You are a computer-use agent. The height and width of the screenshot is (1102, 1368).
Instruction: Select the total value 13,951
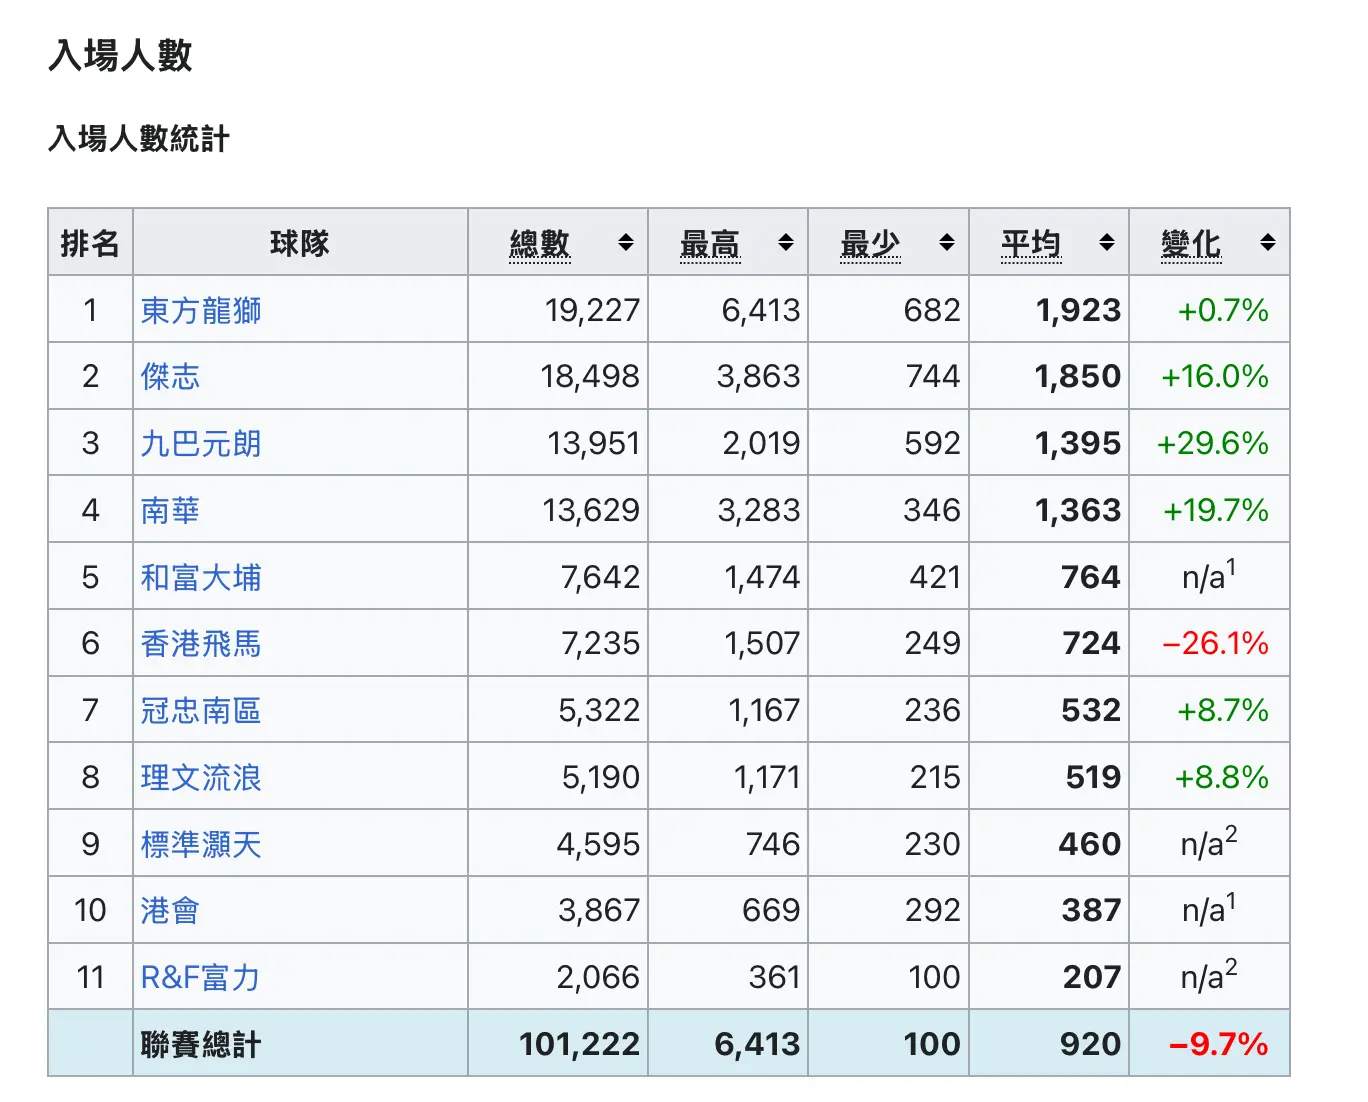[593, 443]
